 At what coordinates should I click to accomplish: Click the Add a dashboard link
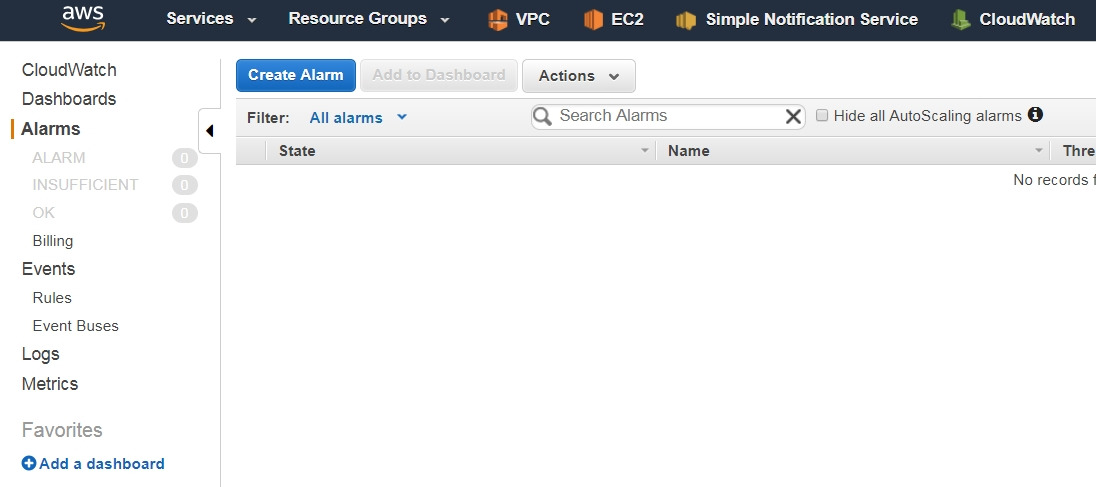[x=102, y=463]
